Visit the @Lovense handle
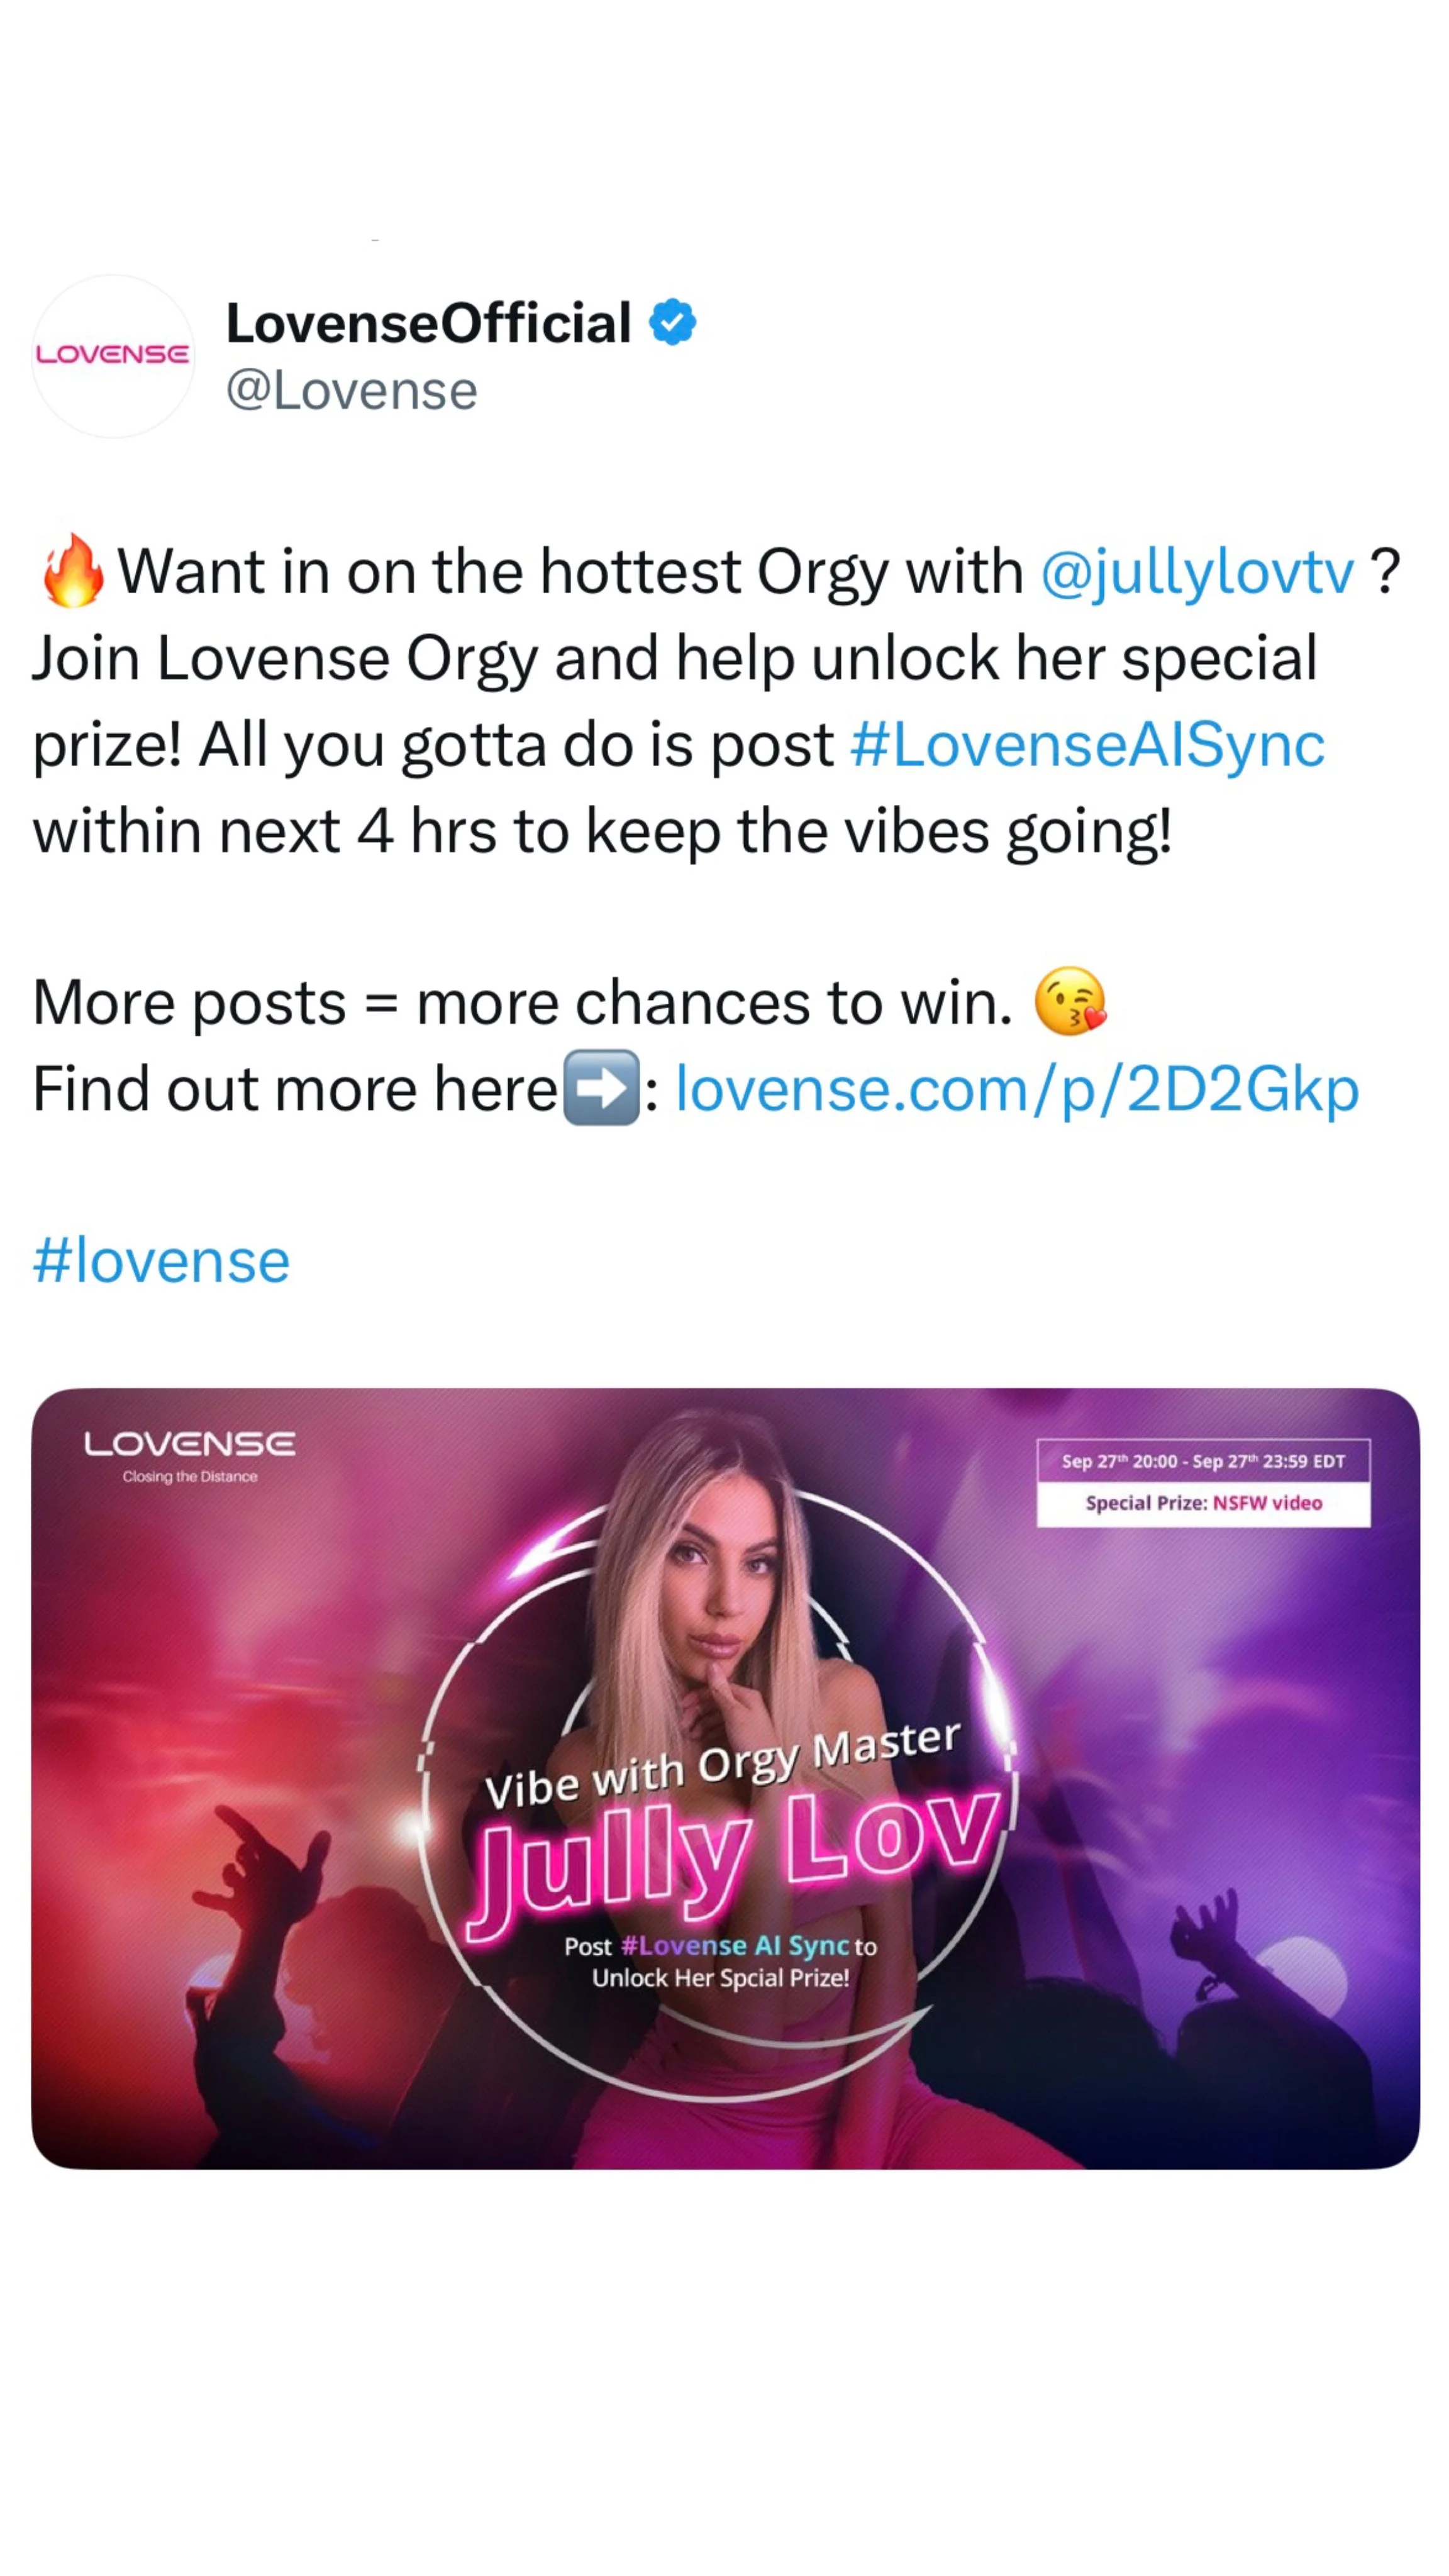The height and width of the screenshot is (2576, 1449). 352,390
